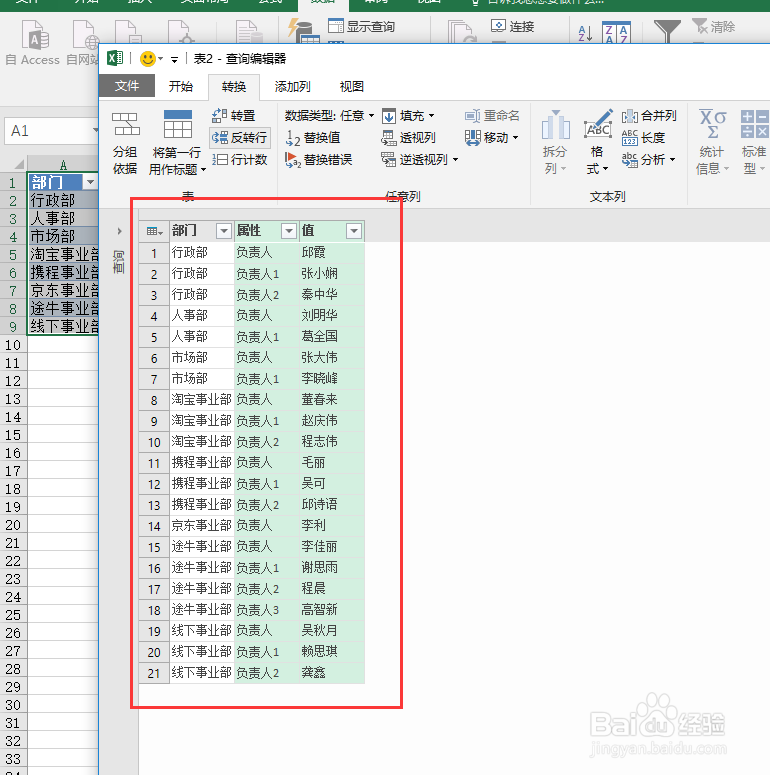The width and height of the screenshot is (770, 775).
Task: Click Merge Columns (合并列) button
Action: point(649,116)
